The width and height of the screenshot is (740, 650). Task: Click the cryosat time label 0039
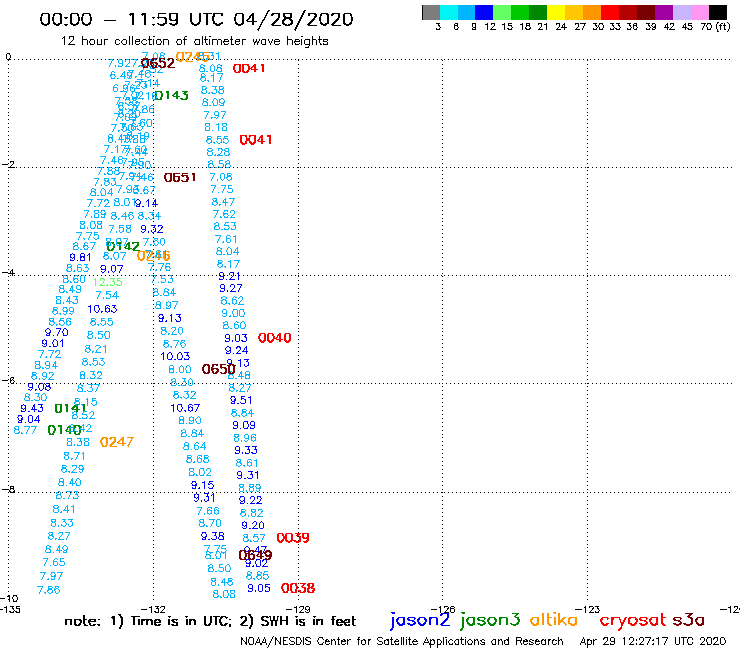point(293,538)
